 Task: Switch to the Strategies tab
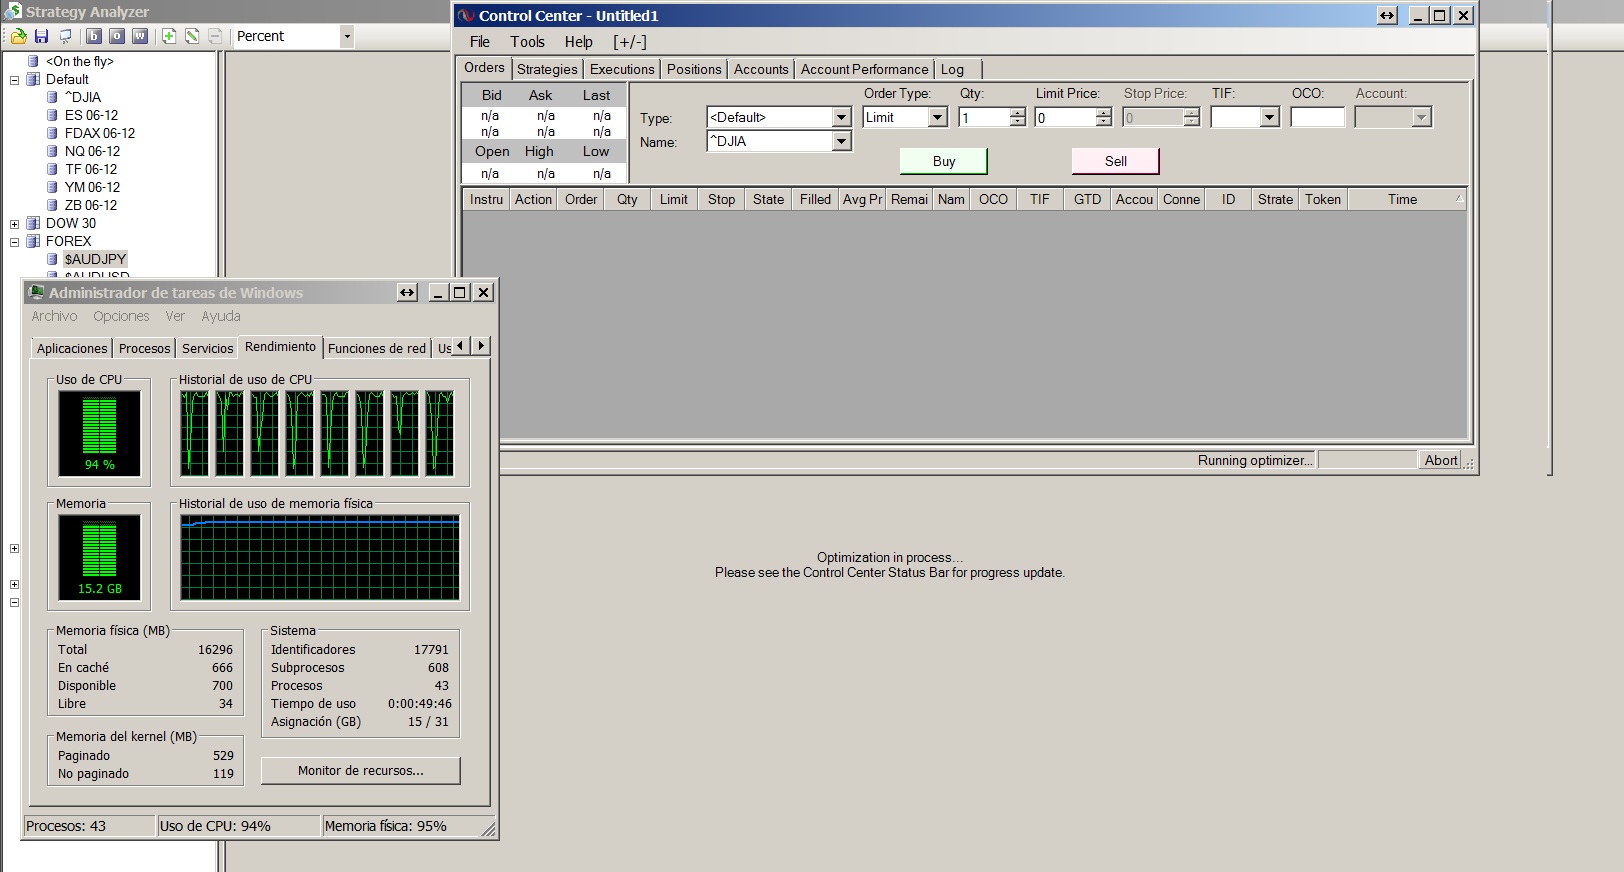tap(547, 69)
